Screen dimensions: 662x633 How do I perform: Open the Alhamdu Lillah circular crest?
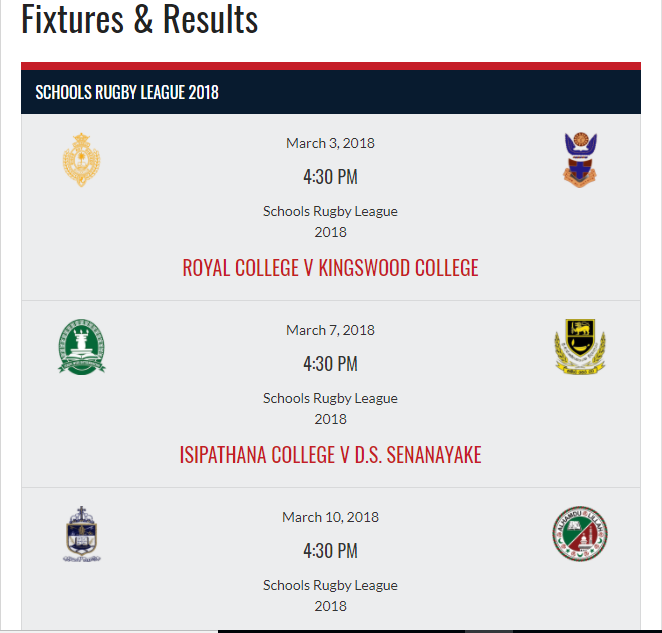click(x=580, y=534)
